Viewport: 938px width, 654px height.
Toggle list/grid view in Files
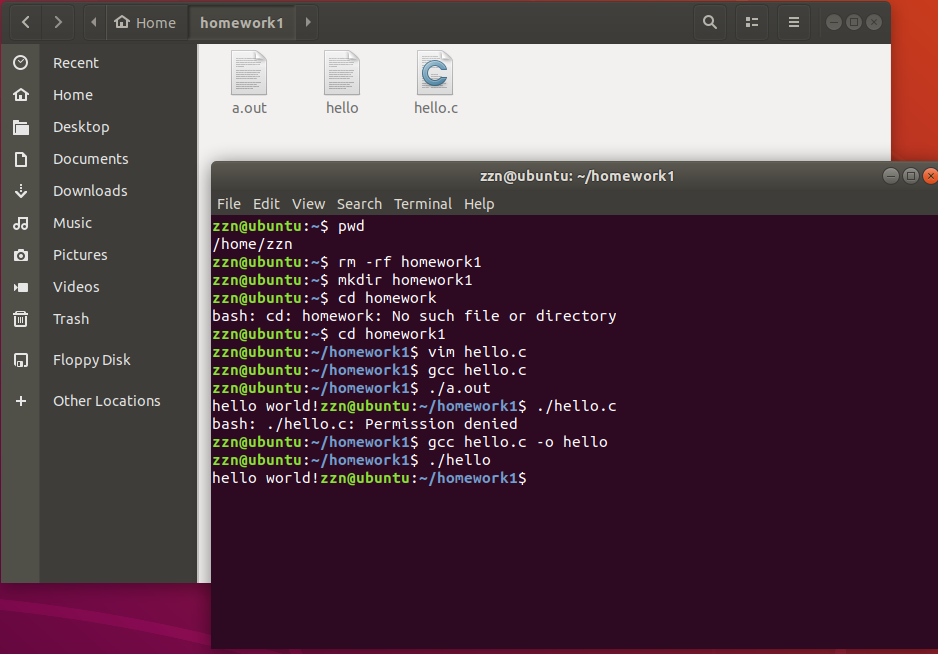point(752,22)
